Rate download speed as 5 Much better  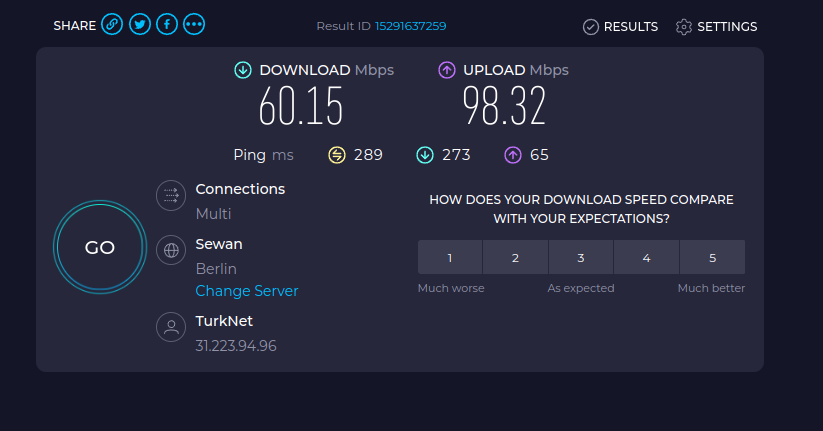pos(712,257)
